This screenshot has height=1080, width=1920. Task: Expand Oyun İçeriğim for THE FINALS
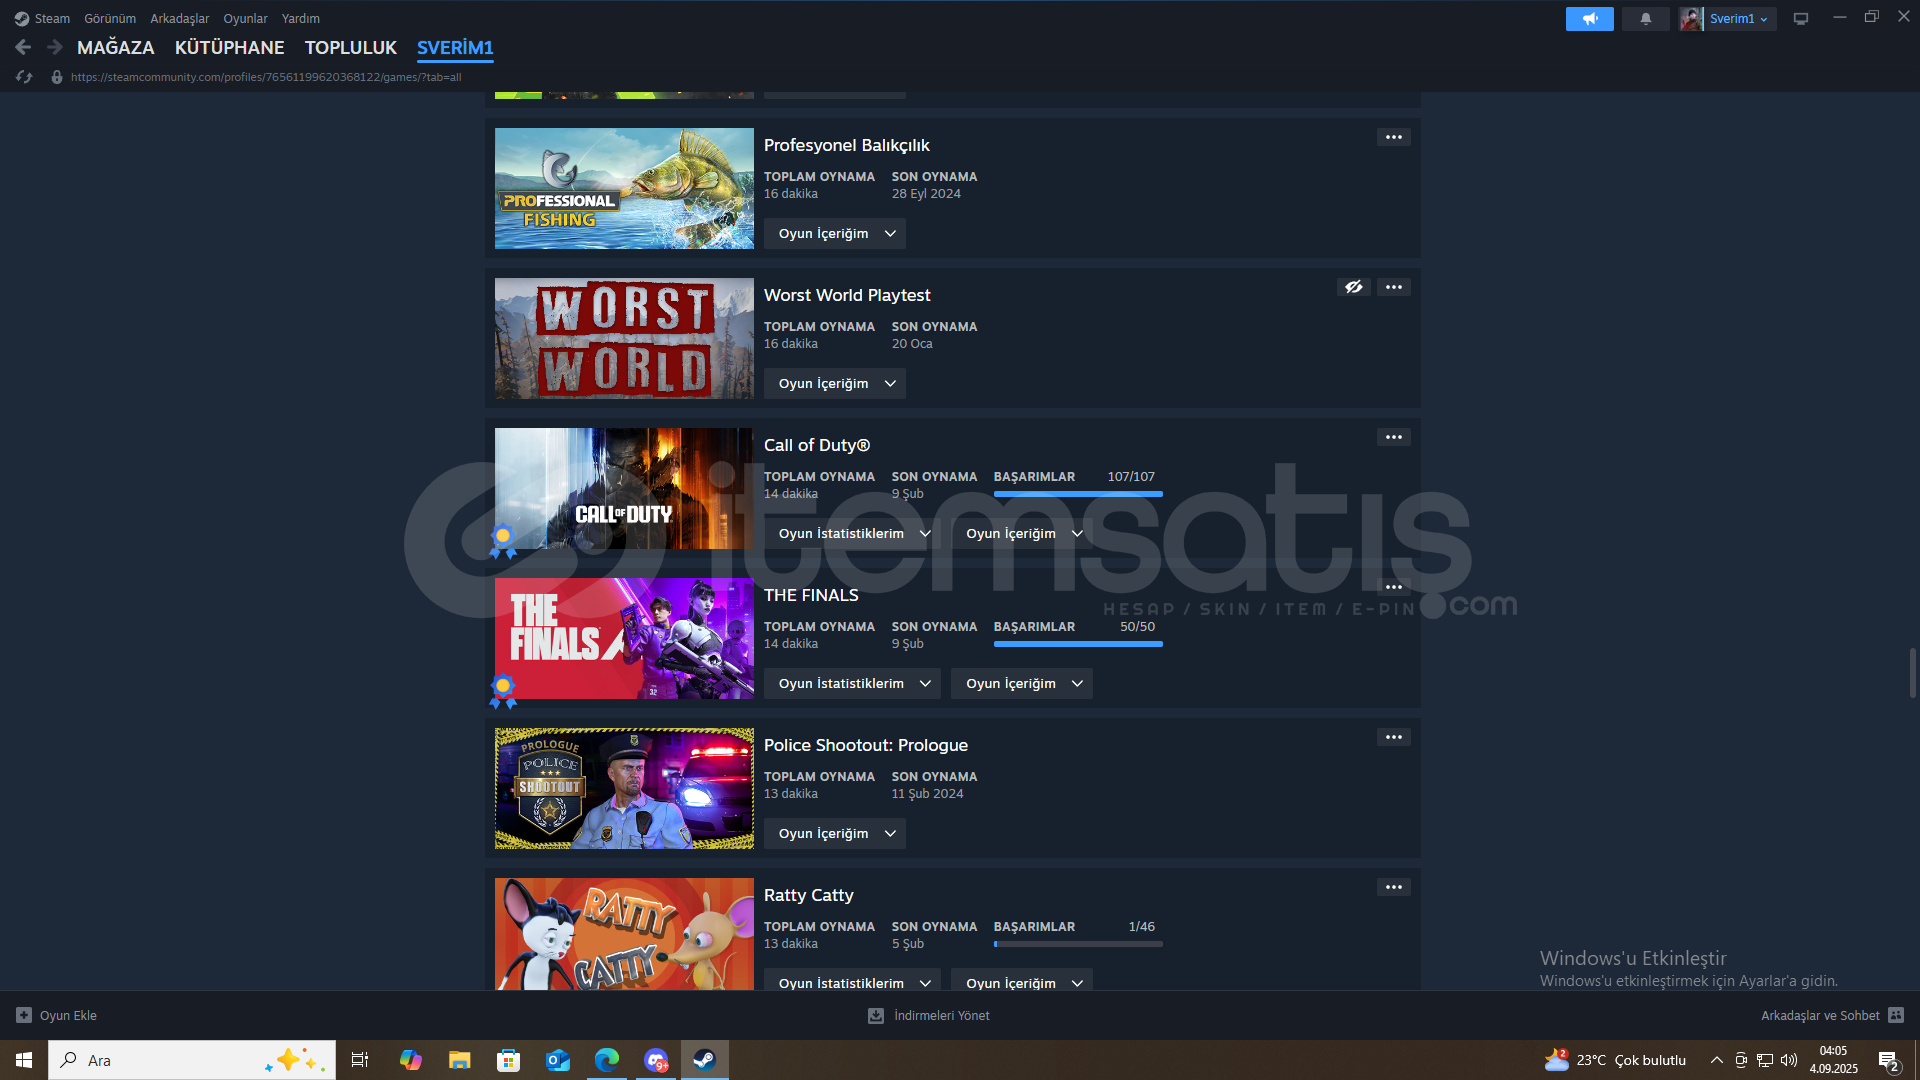(1022, 683)
